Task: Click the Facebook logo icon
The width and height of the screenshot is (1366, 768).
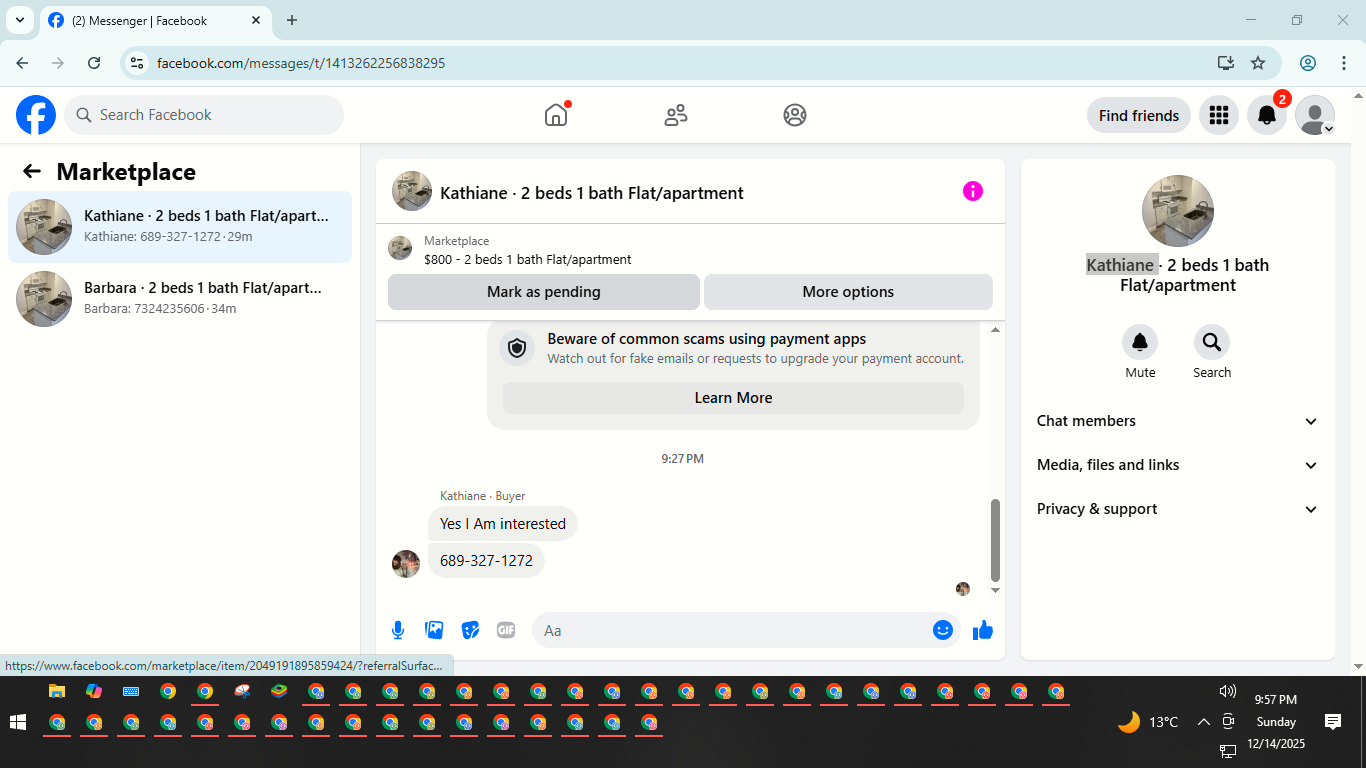Action: coord(36,115)
